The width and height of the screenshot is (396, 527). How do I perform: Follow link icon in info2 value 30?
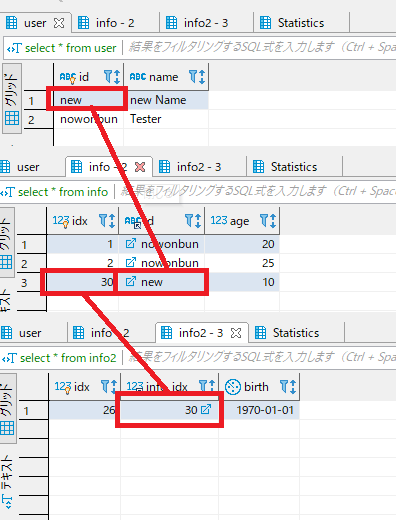tap(206, 409)
